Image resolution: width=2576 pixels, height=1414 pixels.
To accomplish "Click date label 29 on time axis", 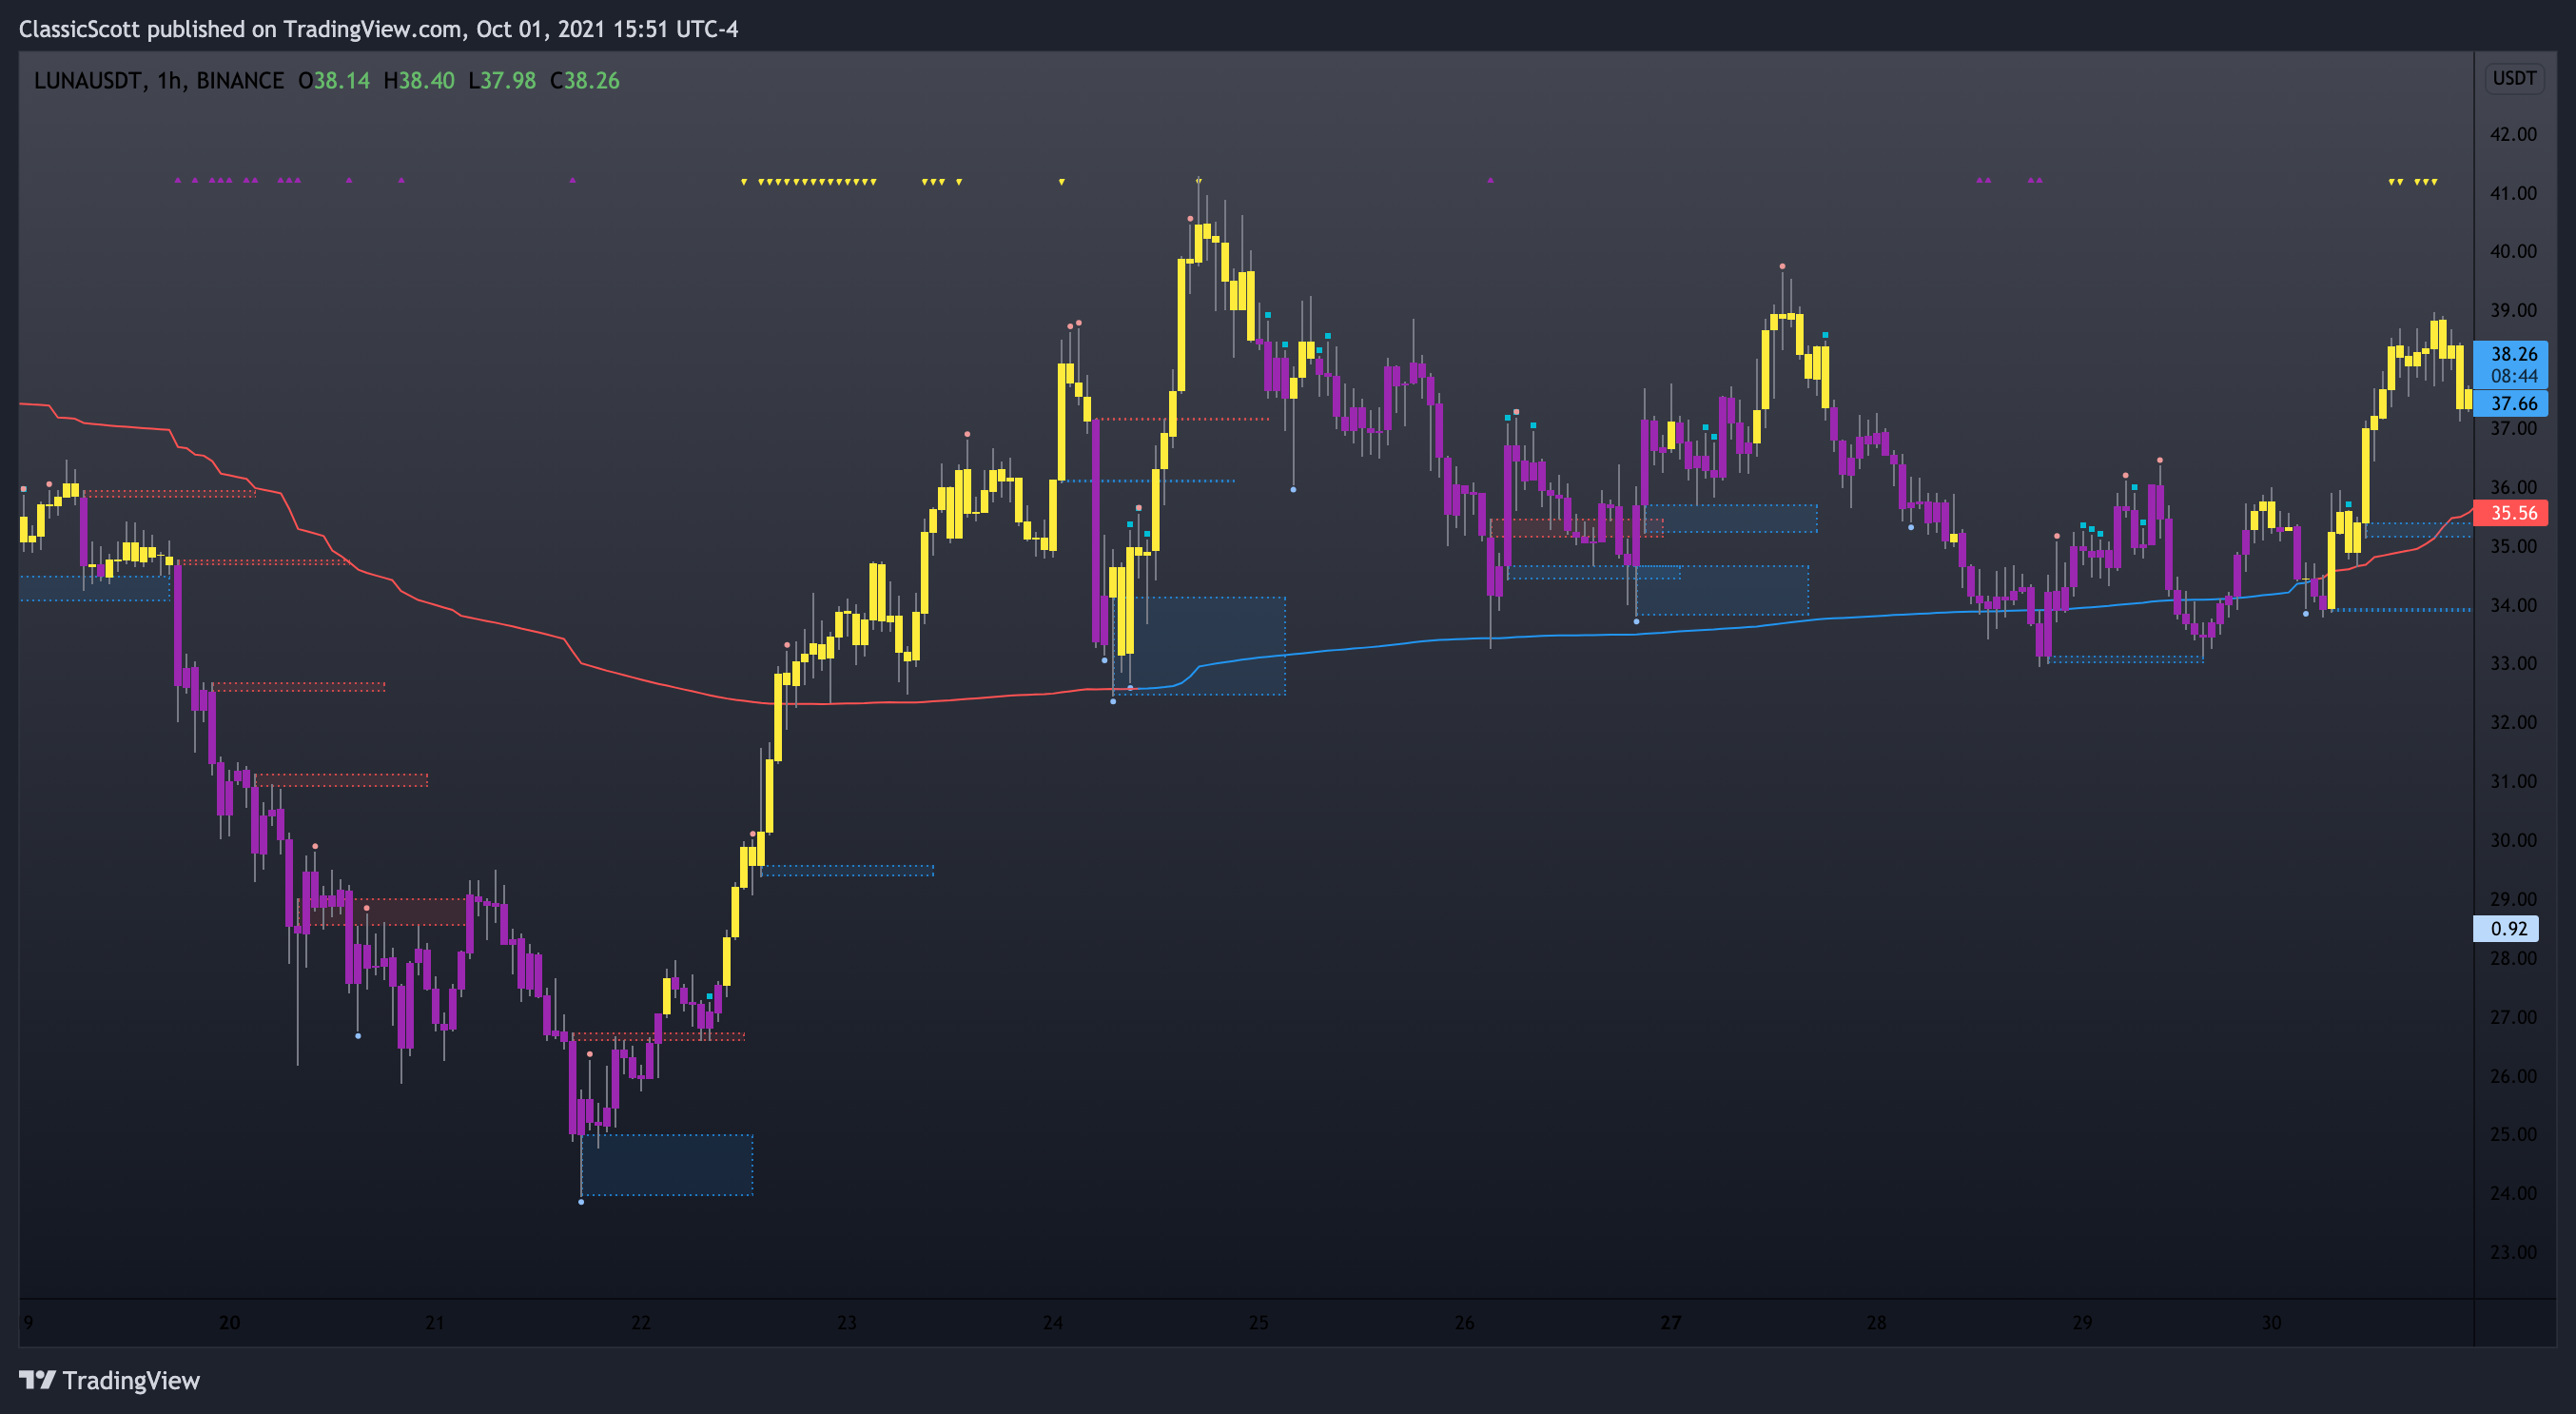I will 2081,1322.
